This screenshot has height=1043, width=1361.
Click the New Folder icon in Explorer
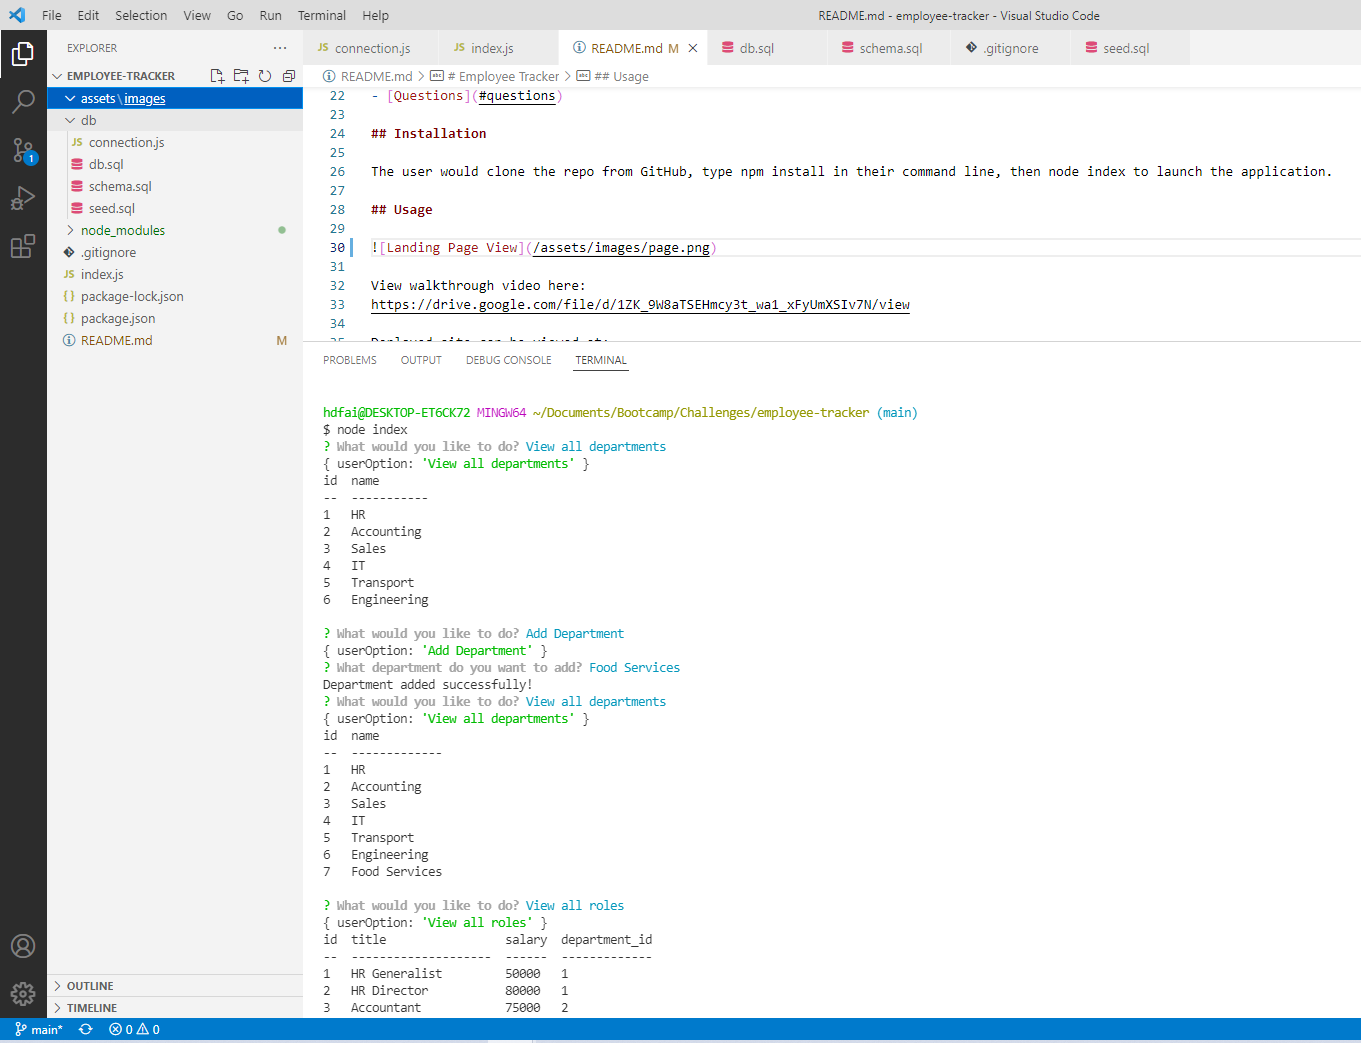[x=241, y=76]
